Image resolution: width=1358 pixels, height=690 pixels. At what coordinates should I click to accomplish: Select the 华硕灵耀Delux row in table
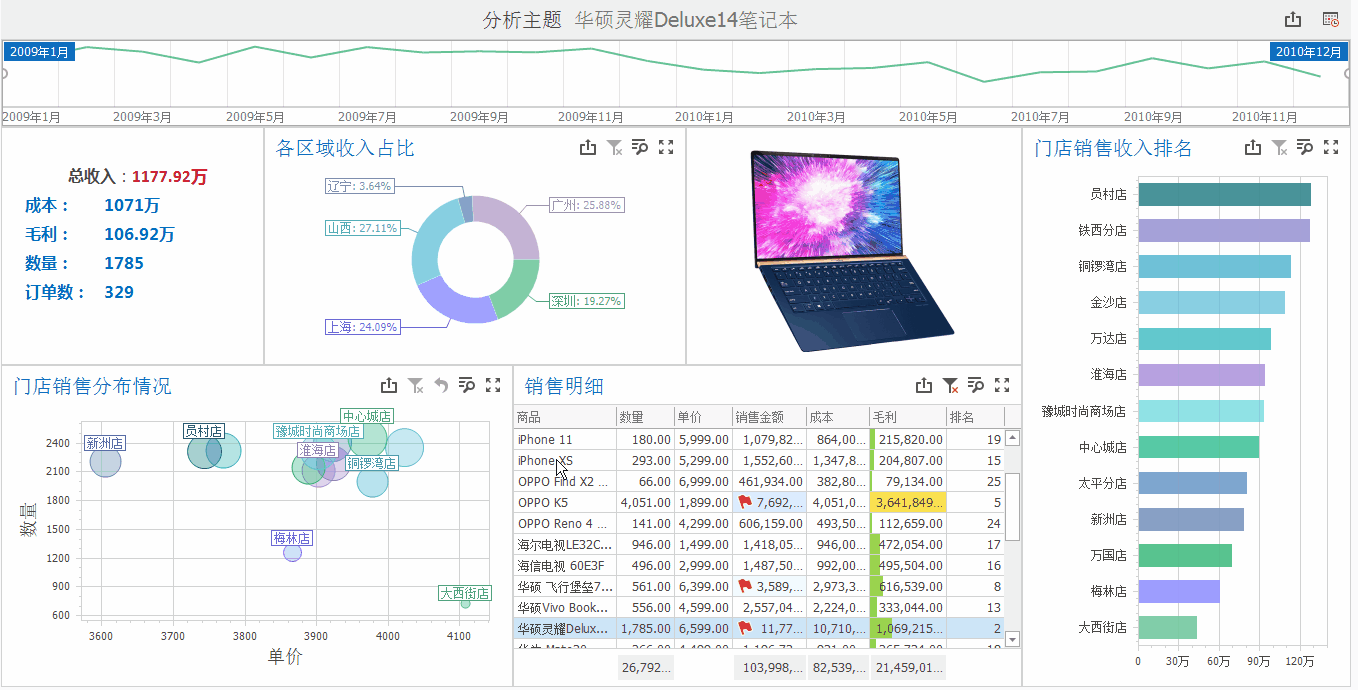565,628
